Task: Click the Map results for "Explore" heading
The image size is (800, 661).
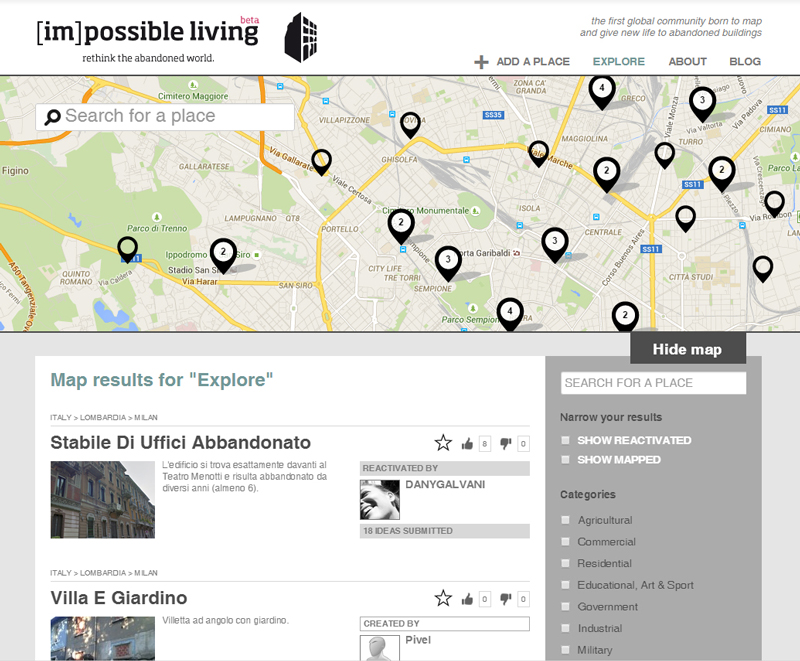Action: point(162,380)
